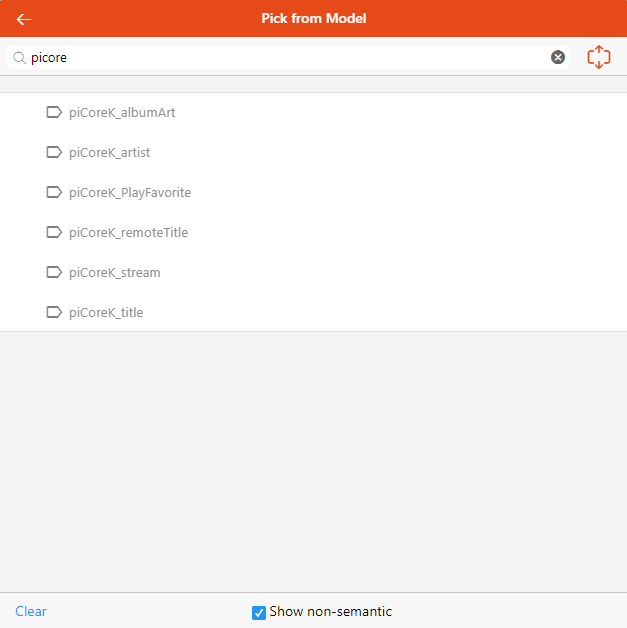627x628 pixels.
Task: Click tag icon beside piCoreK_artist
Action: tap(54, 152)
